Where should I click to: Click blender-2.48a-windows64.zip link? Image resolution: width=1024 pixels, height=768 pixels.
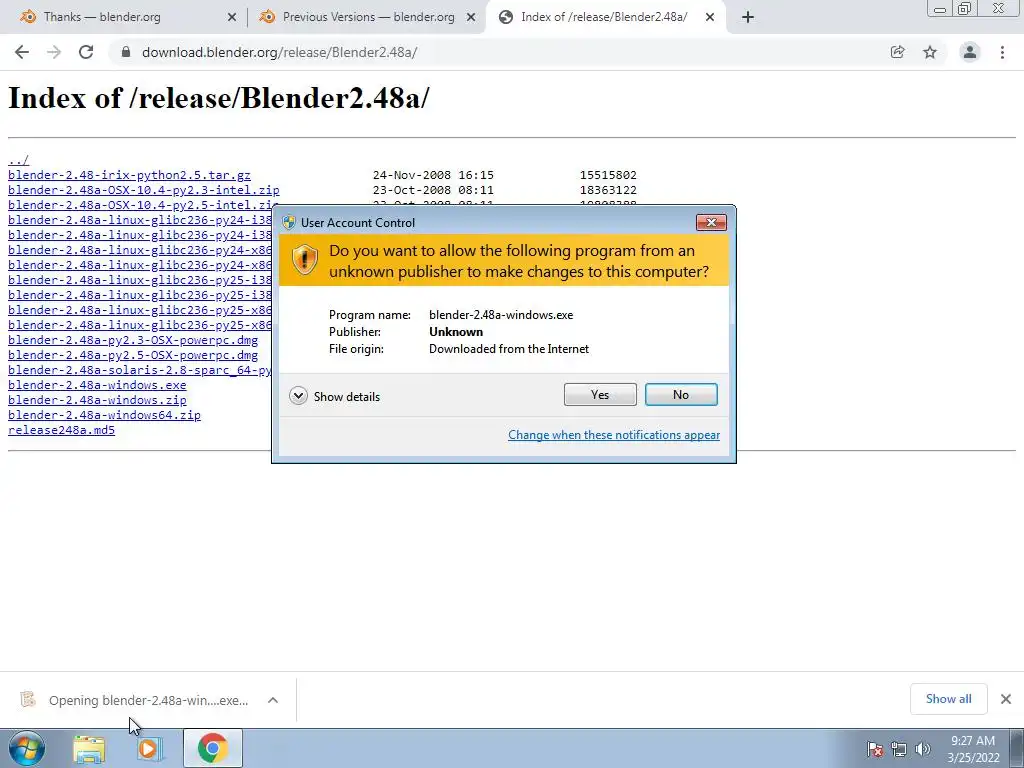104,415
